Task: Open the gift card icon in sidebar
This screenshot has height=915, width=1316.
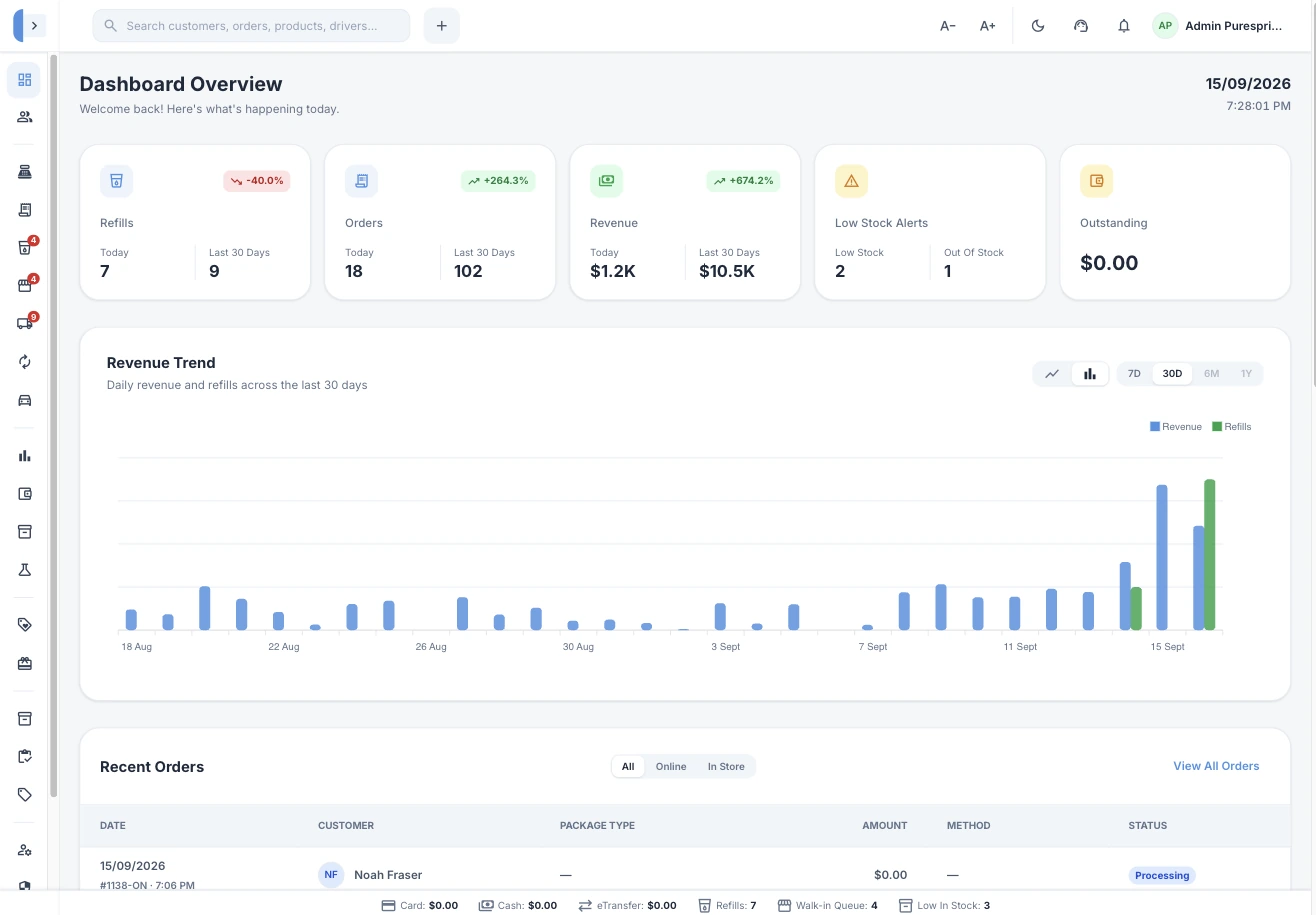Action: point(24,663)
